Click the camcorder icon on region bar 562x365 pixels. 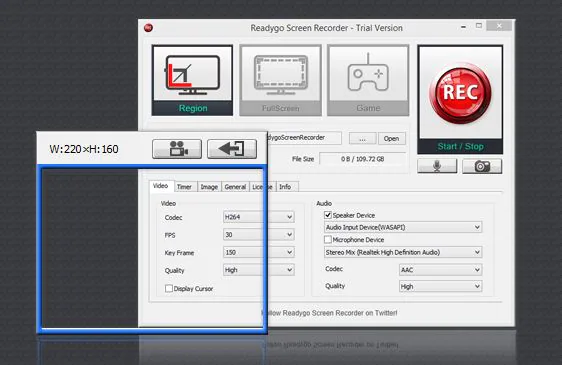[x=177, y=149]
